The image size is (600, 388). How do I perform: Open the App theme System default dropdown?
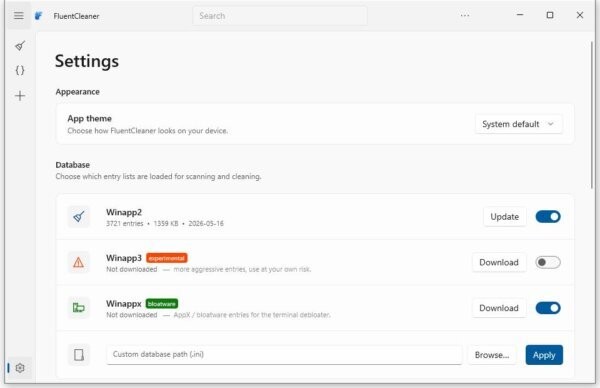pyautogui.click(x=518, y=124)
